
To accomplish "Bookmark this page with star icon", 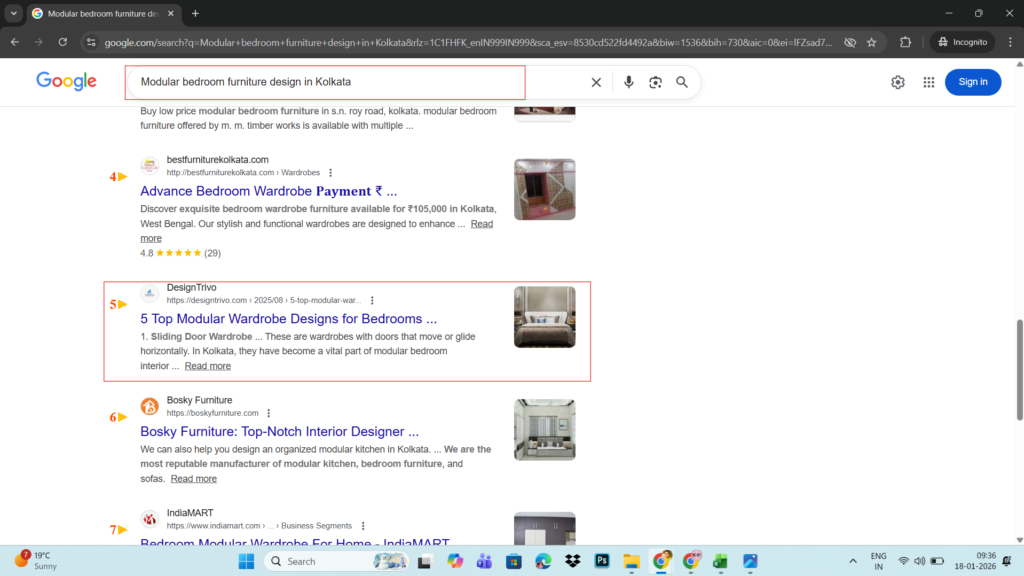I will [x=872, y=42].
